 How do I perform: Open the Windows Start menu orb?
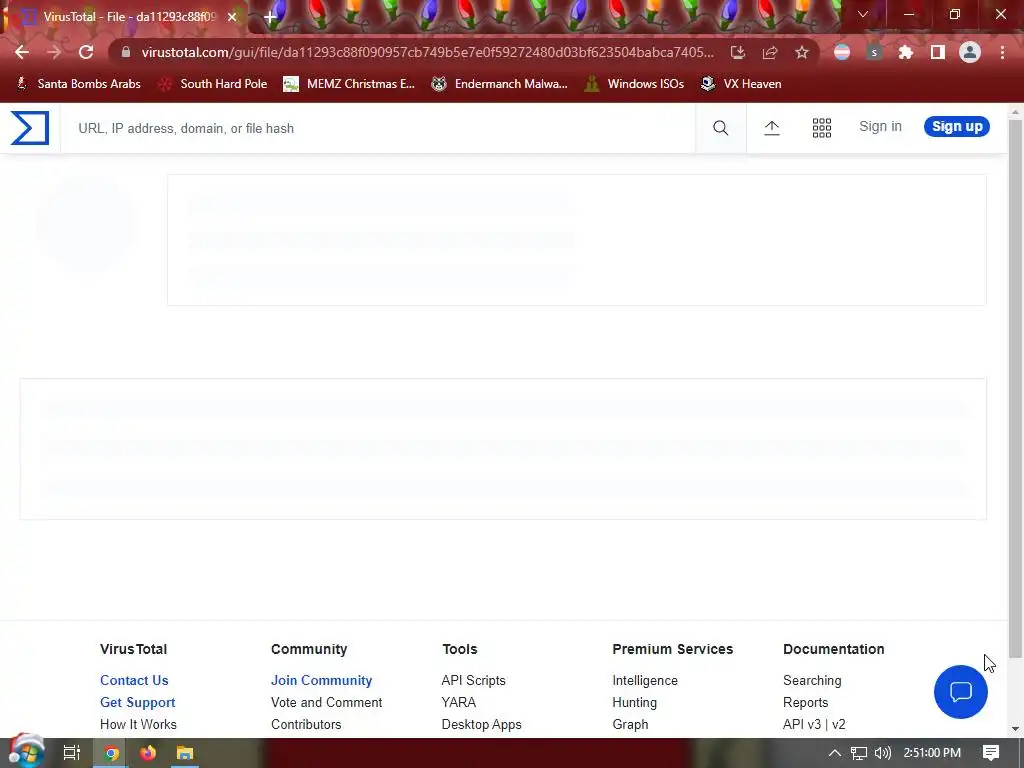[26, 752]
